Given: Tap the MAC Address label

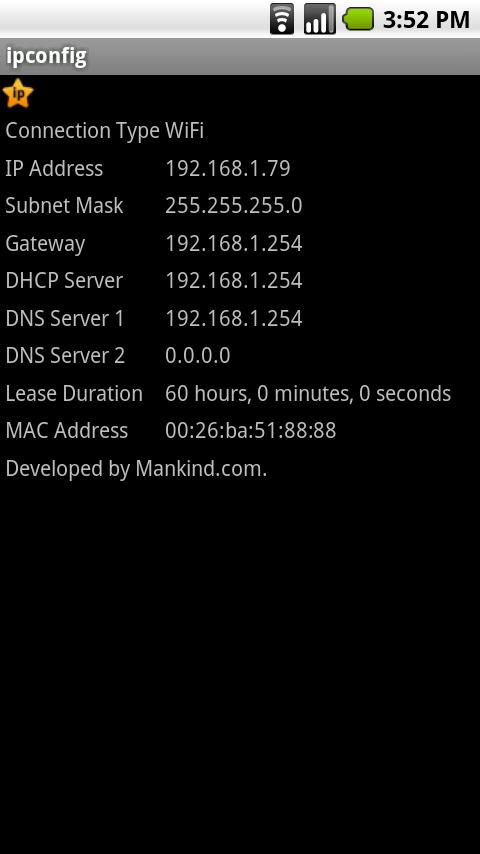Looking at the screenshot, I should 66,431.
